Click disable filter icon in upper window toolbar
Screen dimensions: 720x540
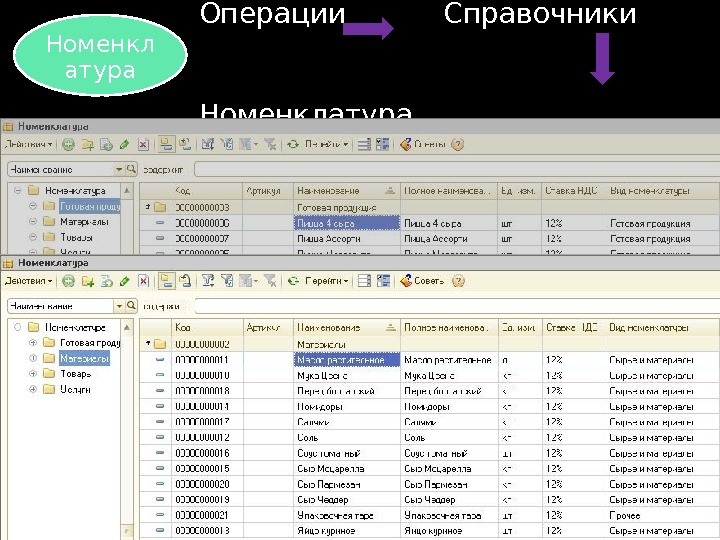click(x=270, y=145)
